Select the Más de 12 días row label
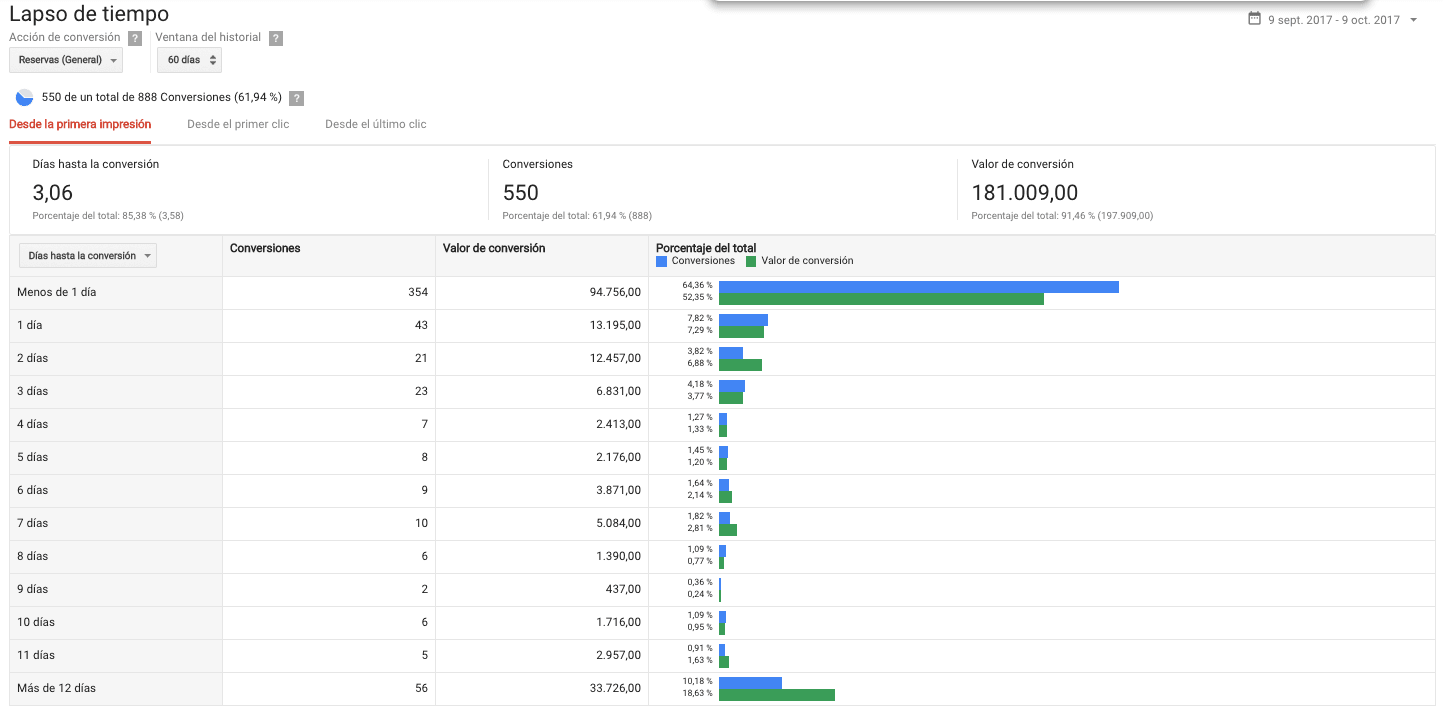1443x719 pixels. pyautogui.click(x=57, y=688)
